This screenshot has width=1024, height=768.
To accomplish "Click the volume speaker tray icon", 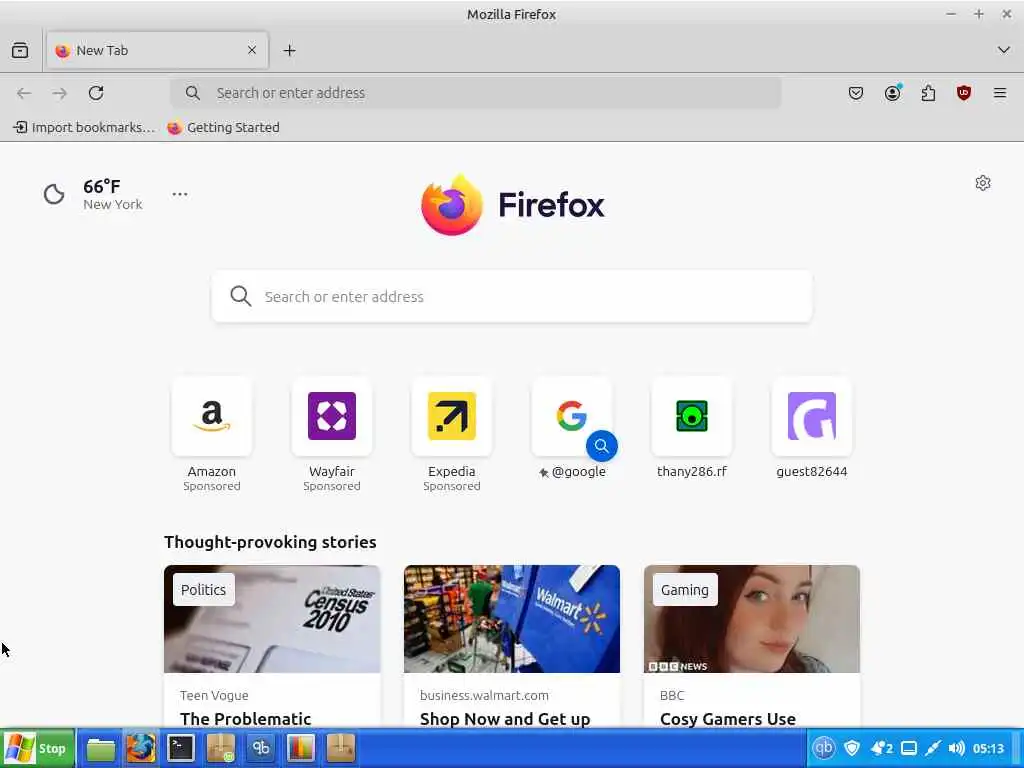I will (x=956, y=748).
